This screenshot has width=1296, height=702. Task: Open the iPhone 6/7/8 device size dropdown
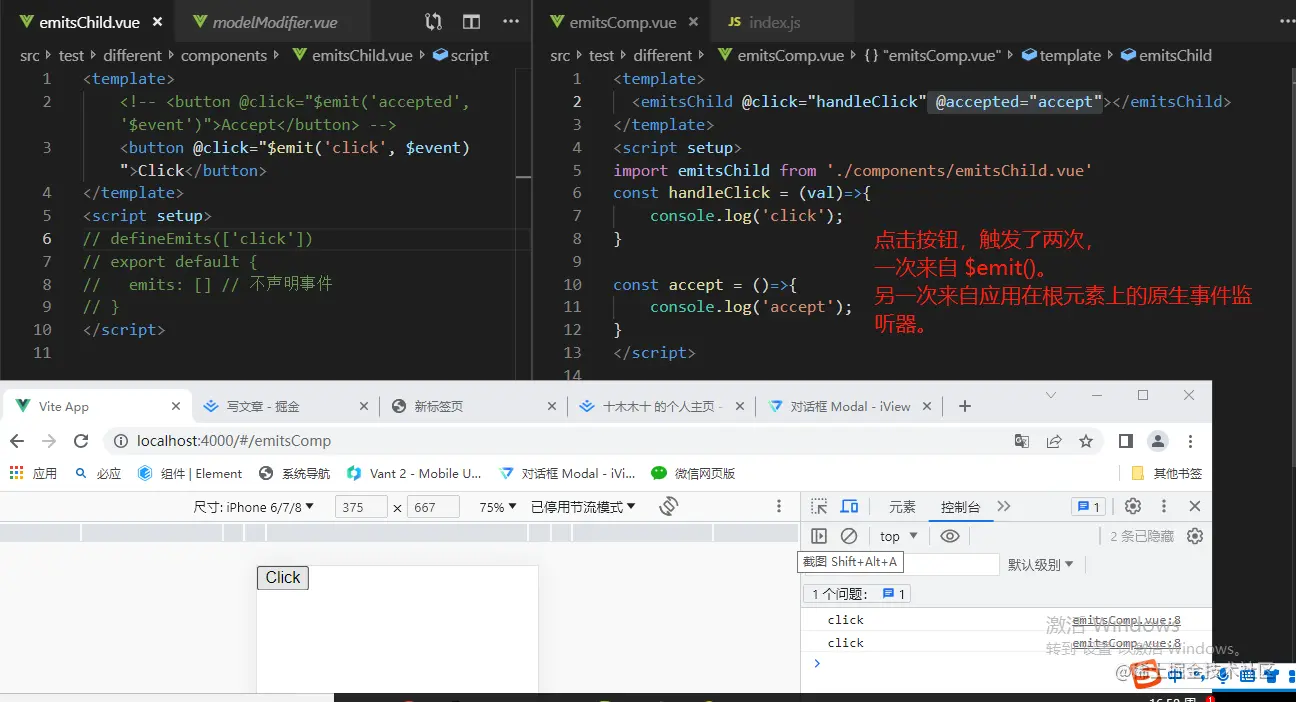pos(254,507)
